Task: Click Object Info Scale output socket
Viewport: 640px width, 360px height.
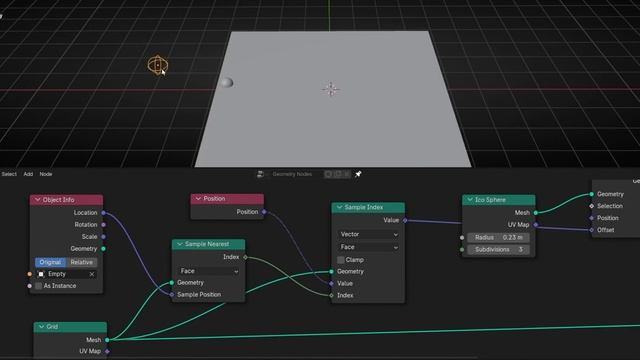Action: click(104, 237)
